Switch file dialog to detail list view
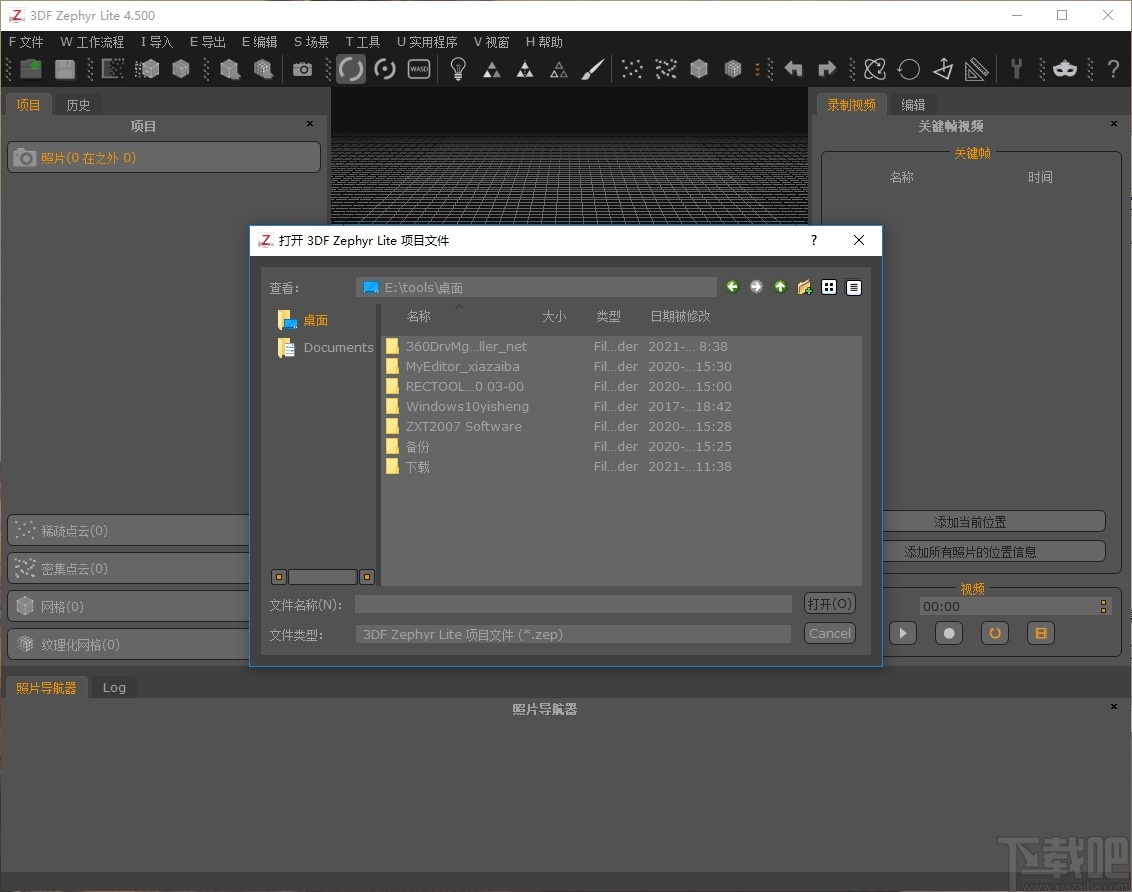 tap(853, 287)
